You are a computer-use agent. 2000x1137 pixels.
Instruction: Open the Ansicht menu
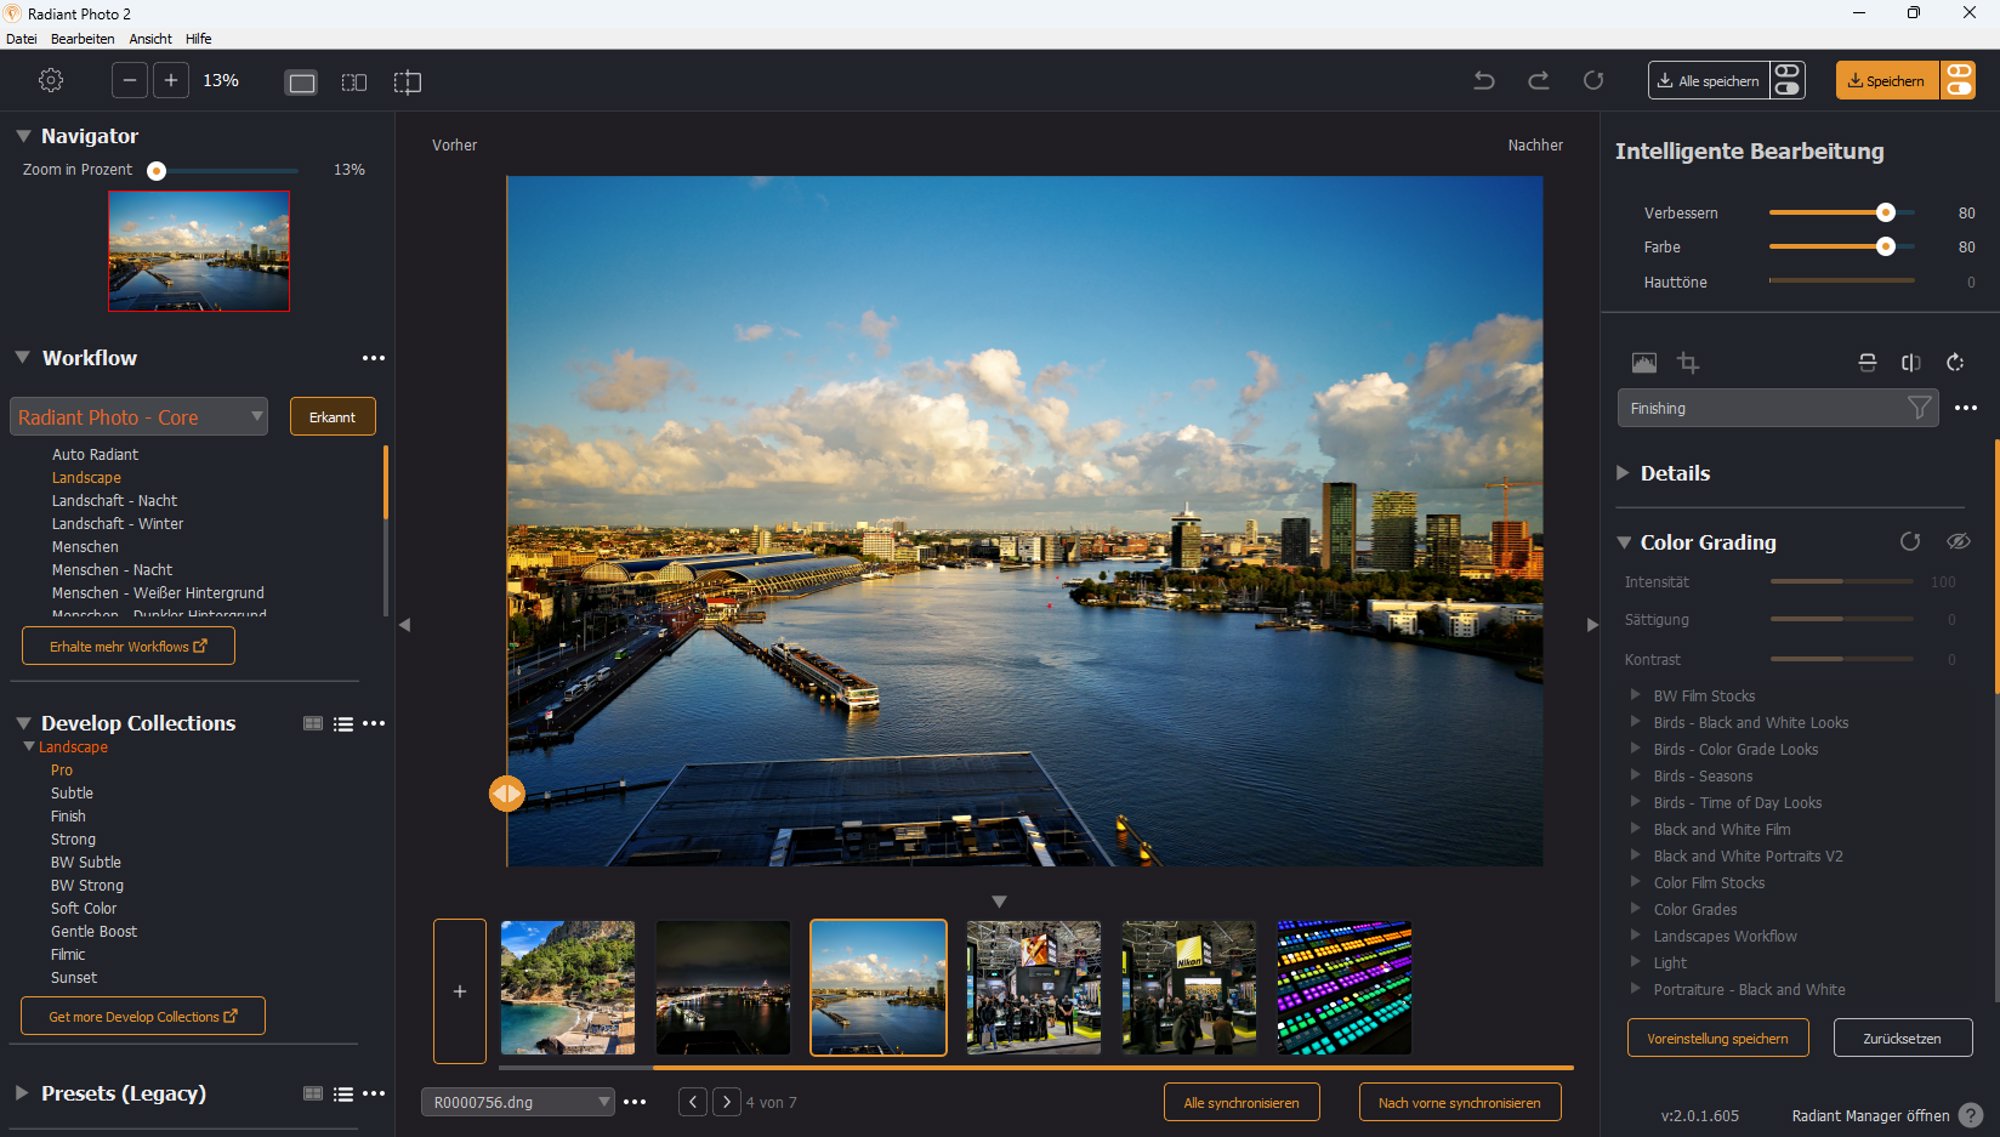point(150,39)
